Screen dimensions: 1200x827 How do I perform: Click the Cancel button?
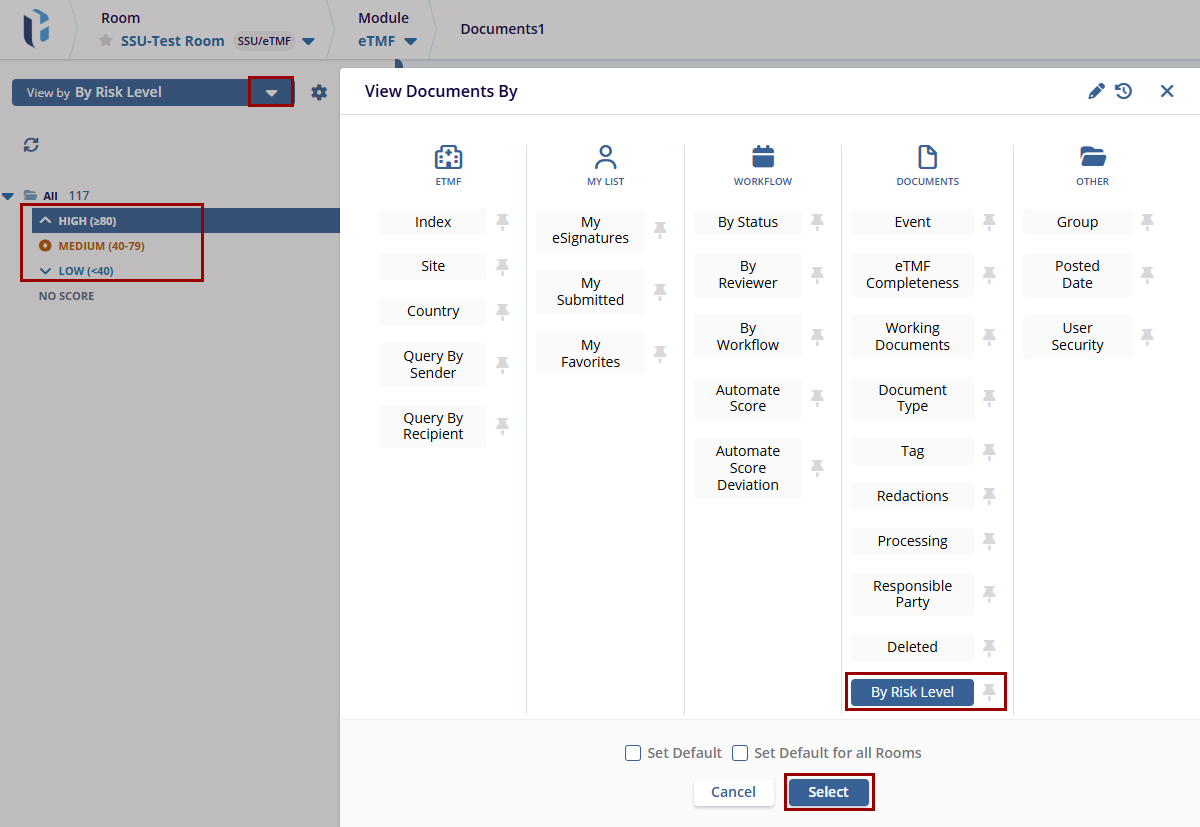[x=733, y=792]
